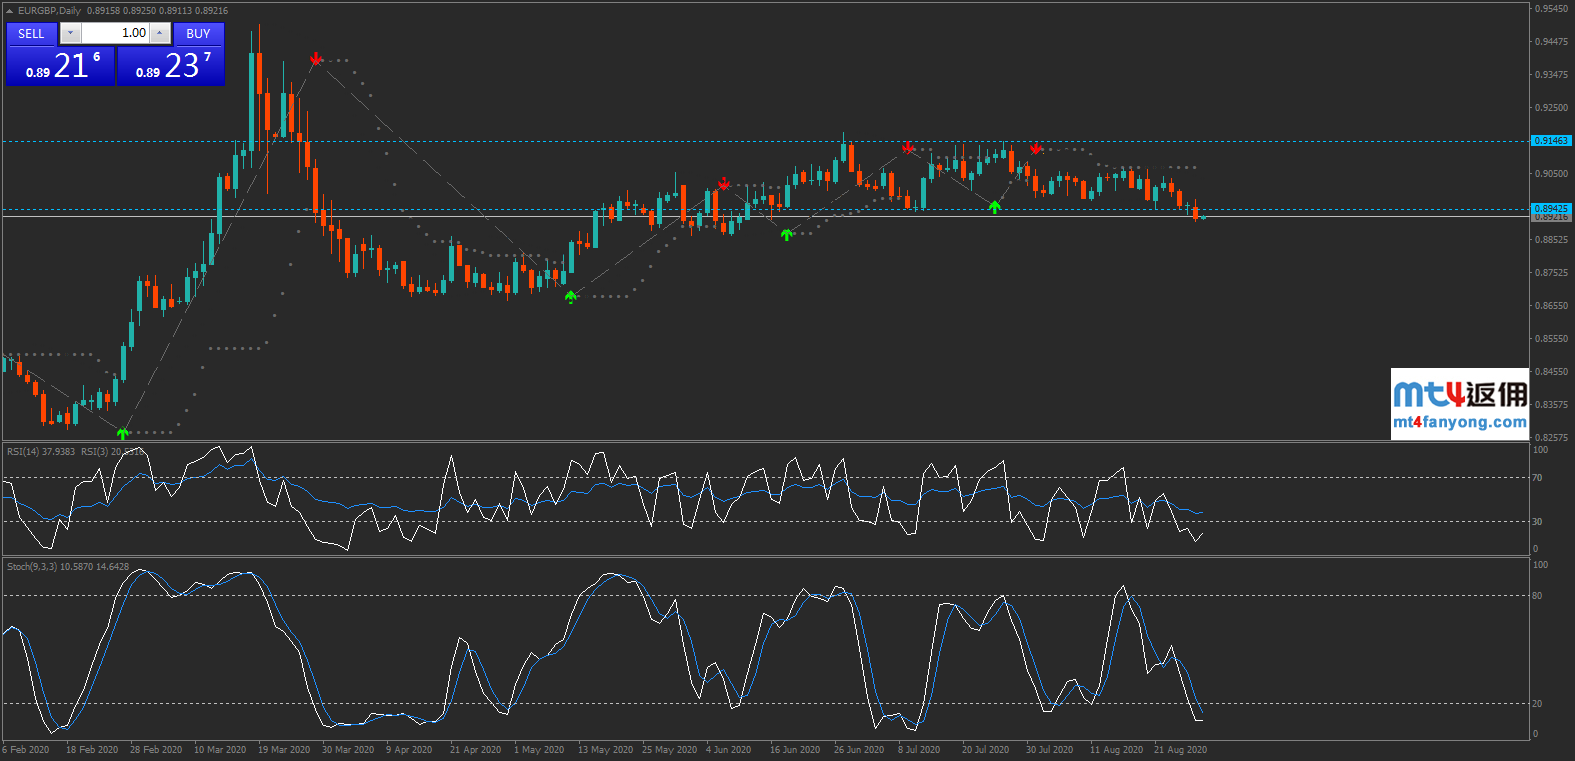Select the red arrow near early June 2020
Screen dimensions: 1575x761
(x=724, y=184)
